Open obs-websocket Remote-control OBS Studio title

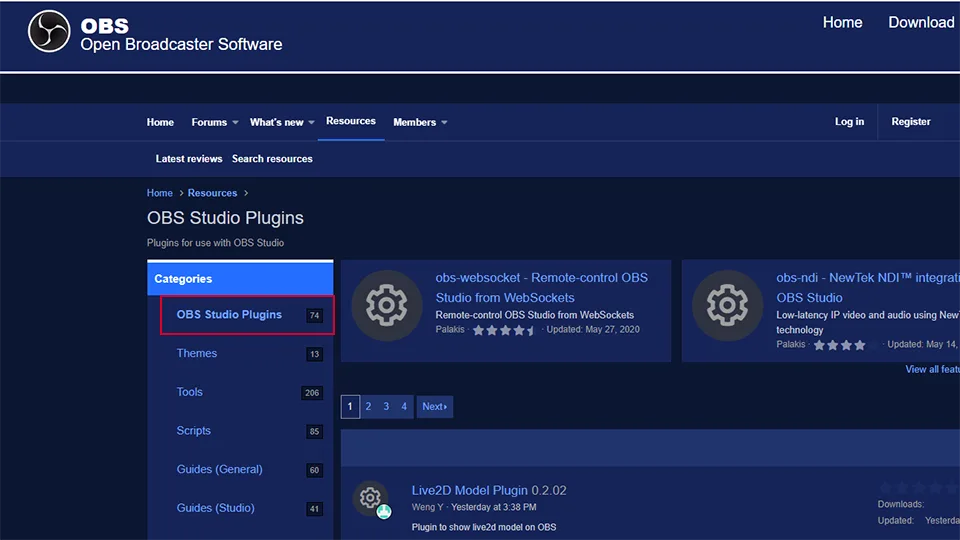(541, 288)
